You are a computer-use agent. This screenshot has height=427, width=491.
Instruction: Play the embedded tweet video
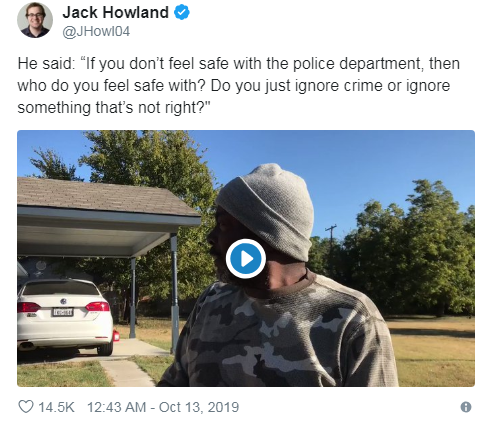click(246, 258)
